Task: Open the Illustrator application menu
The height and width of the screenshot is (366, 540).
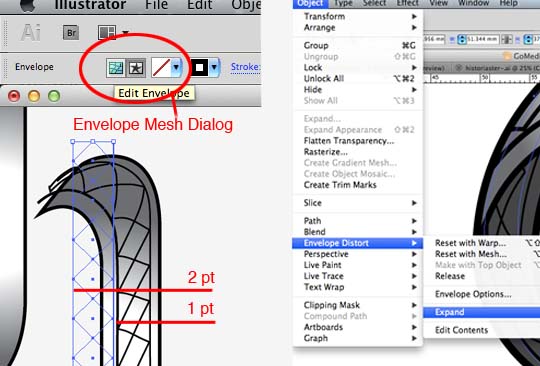Action: point(90,5)
